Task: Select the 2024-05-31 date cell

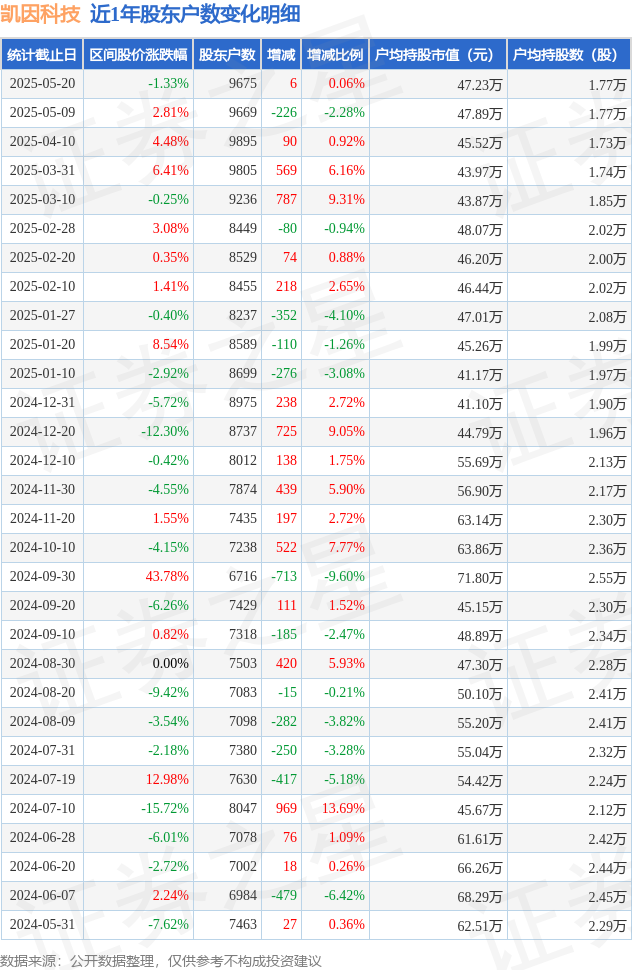Action: point(42,924)
